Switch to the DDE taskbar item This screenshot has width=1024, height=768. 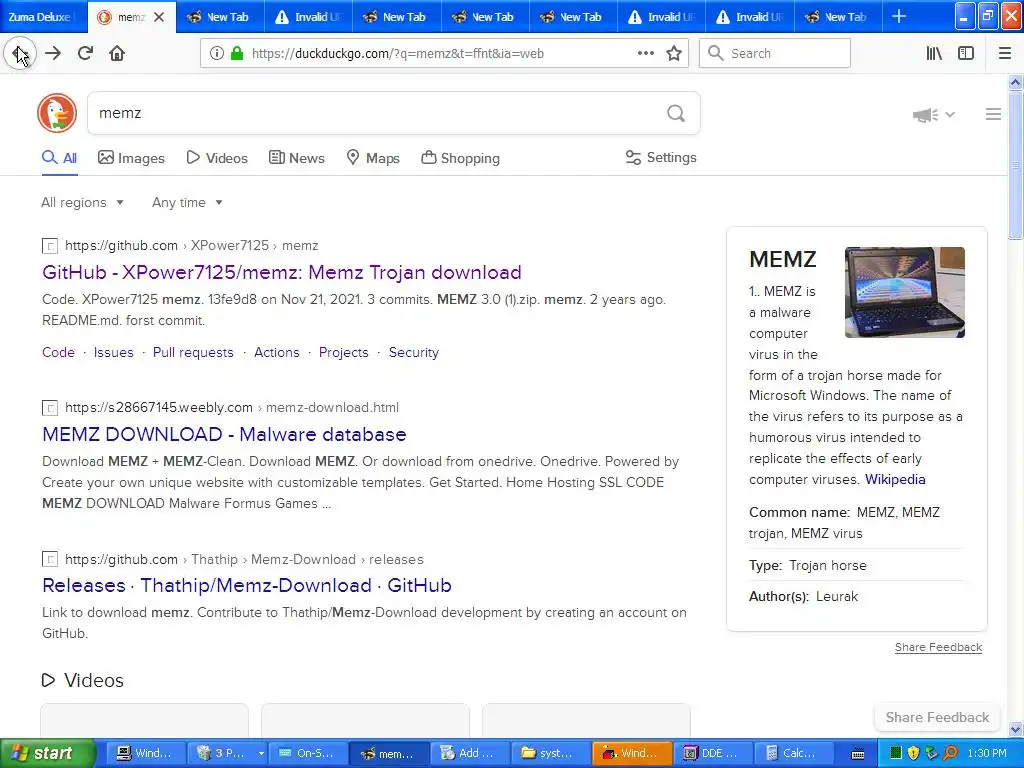click(x=712, y=754)
